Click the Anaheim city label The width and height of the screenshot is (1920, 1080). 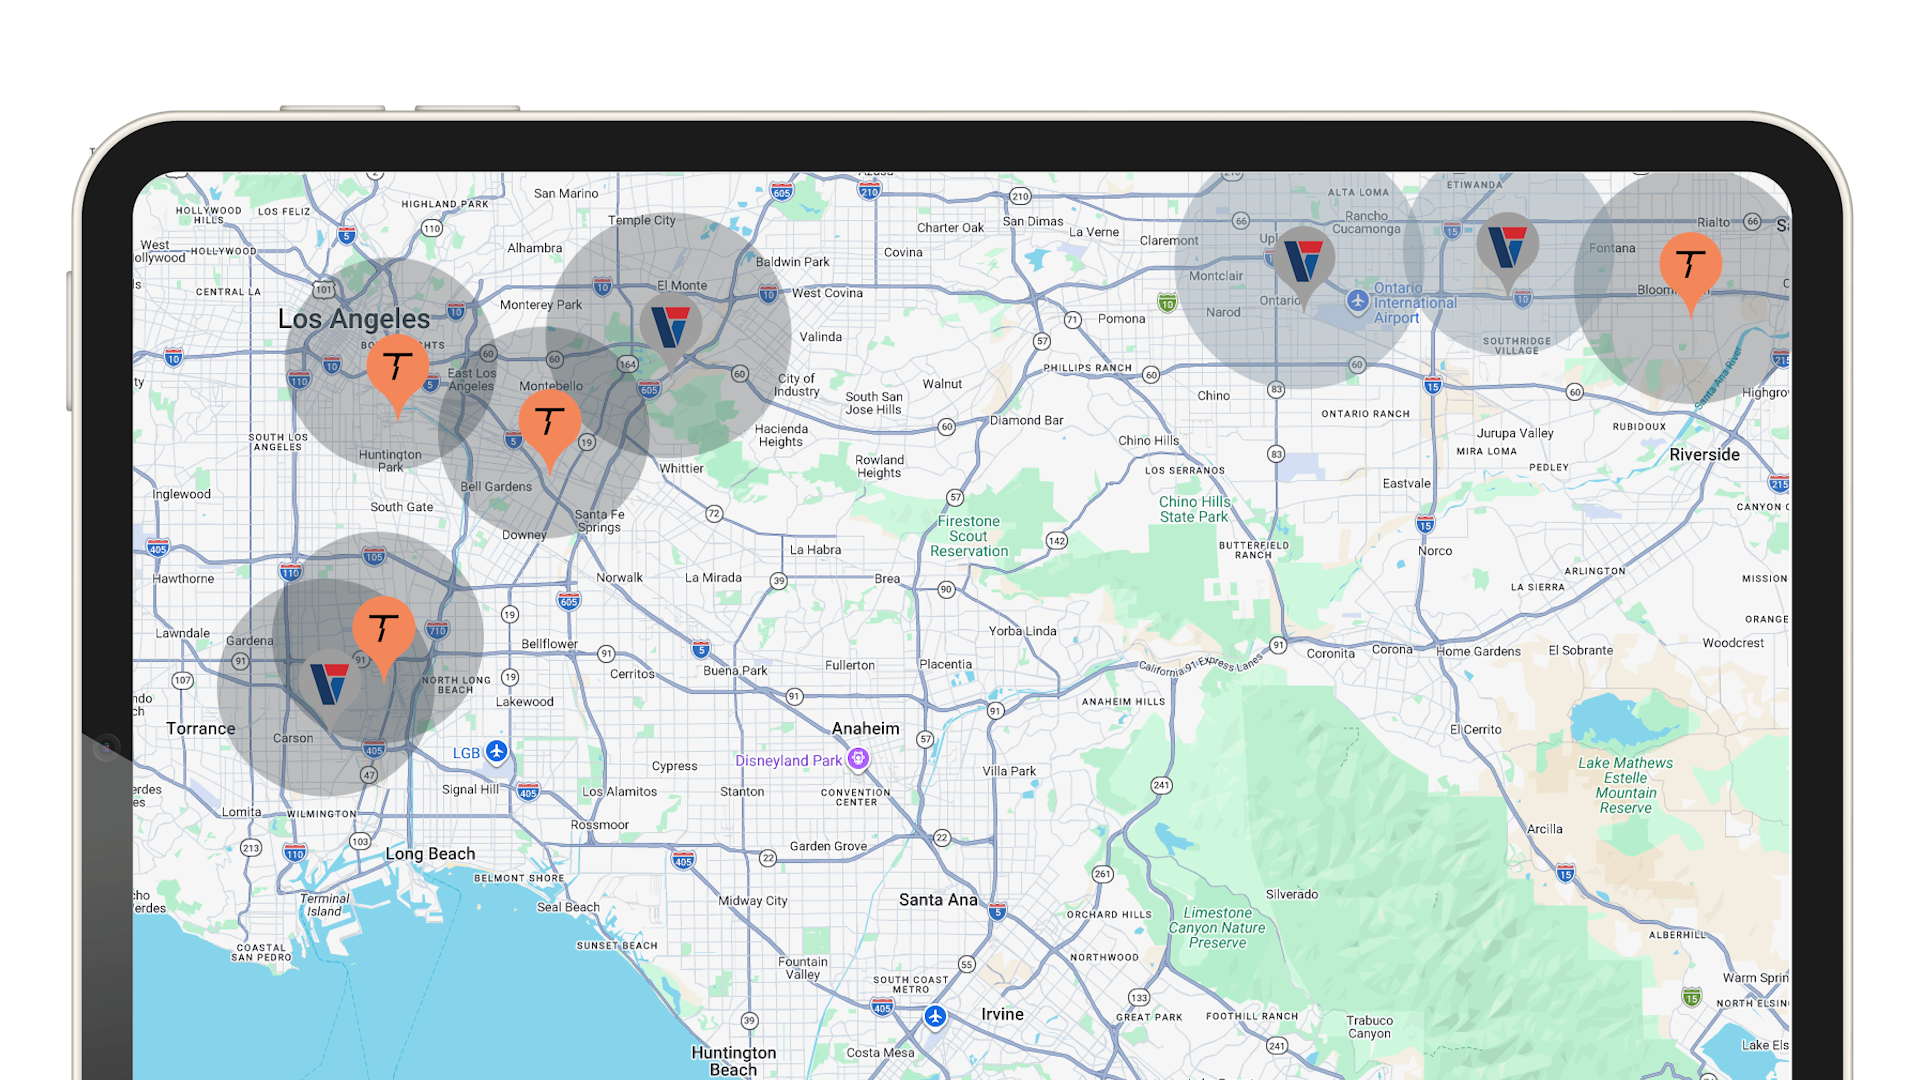(865, 729)
